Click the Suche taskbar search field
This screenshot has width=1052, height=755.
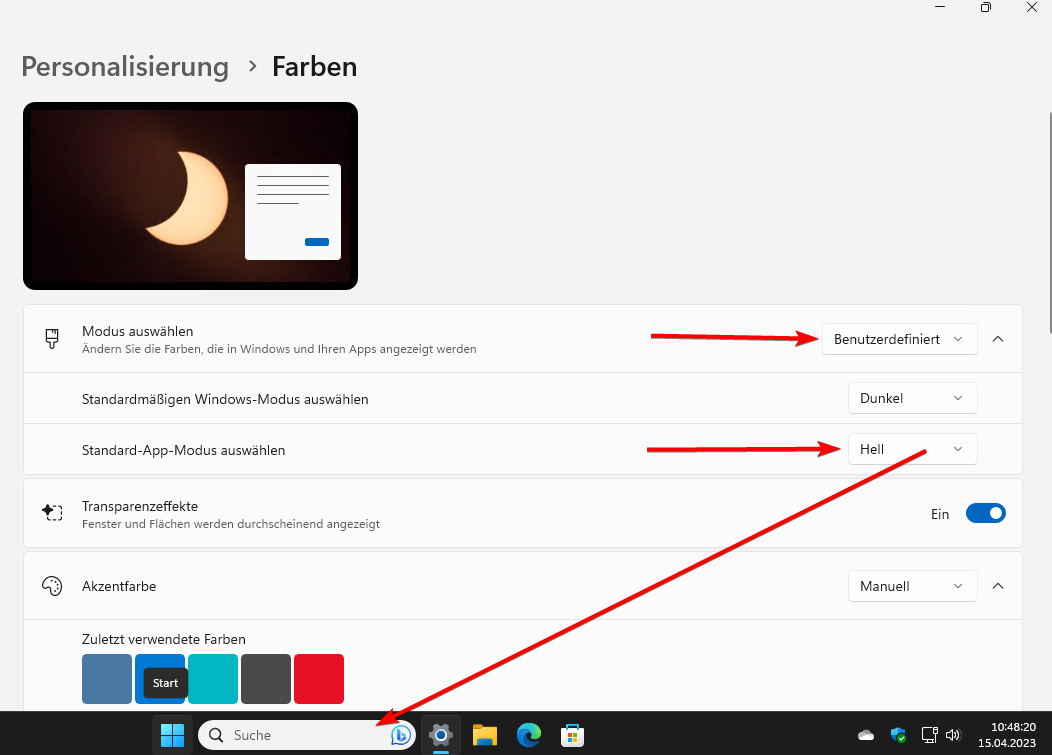click(x=307, y=735)
